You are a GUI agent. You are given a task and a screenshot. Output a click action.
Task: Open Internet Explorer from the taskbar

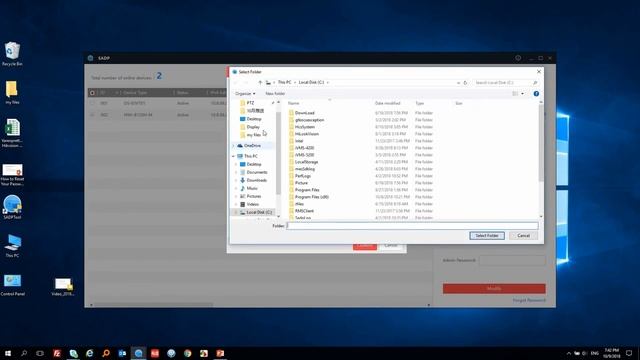pos(89,353)
